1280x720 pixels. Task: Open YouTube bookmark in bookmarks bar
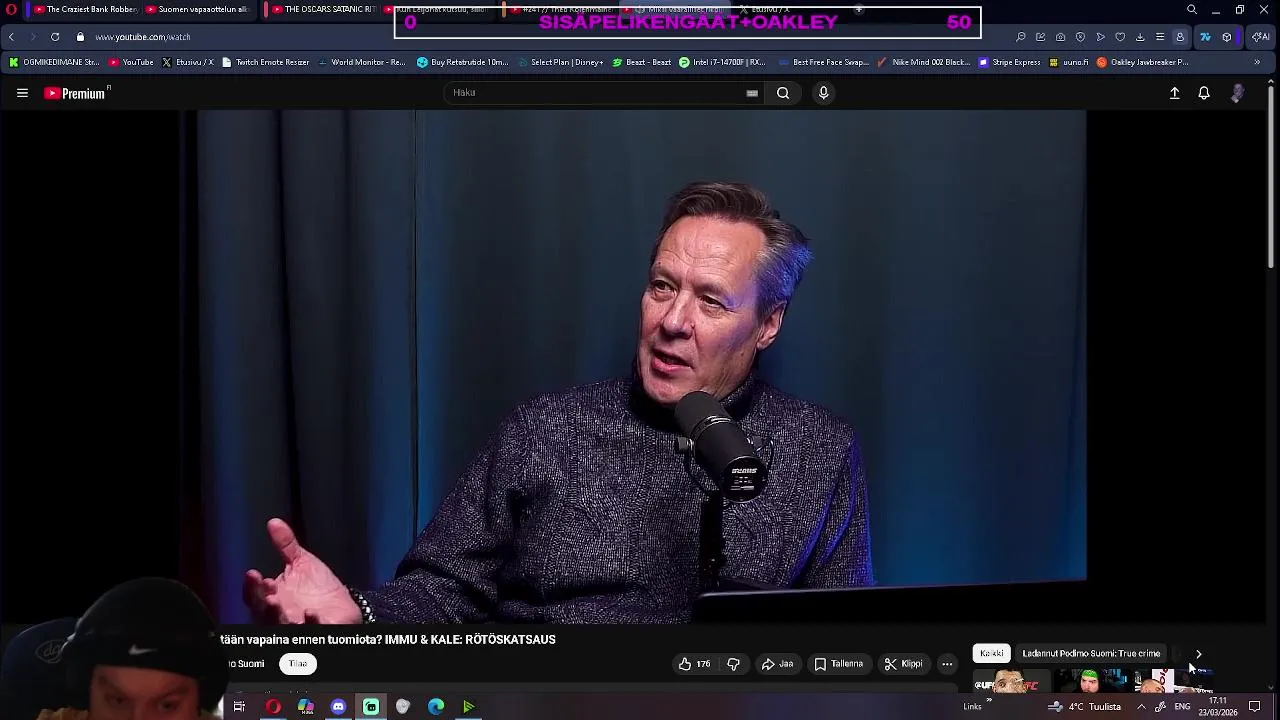[131, 62]
